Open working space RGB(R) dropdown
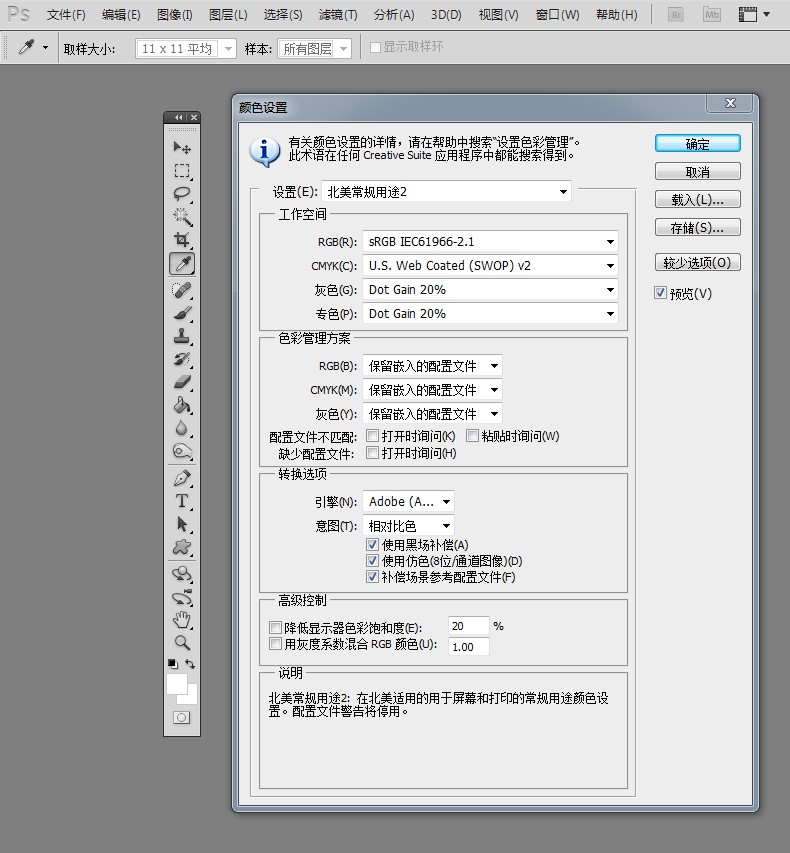 pyautogui.click(x=490, y=242)
